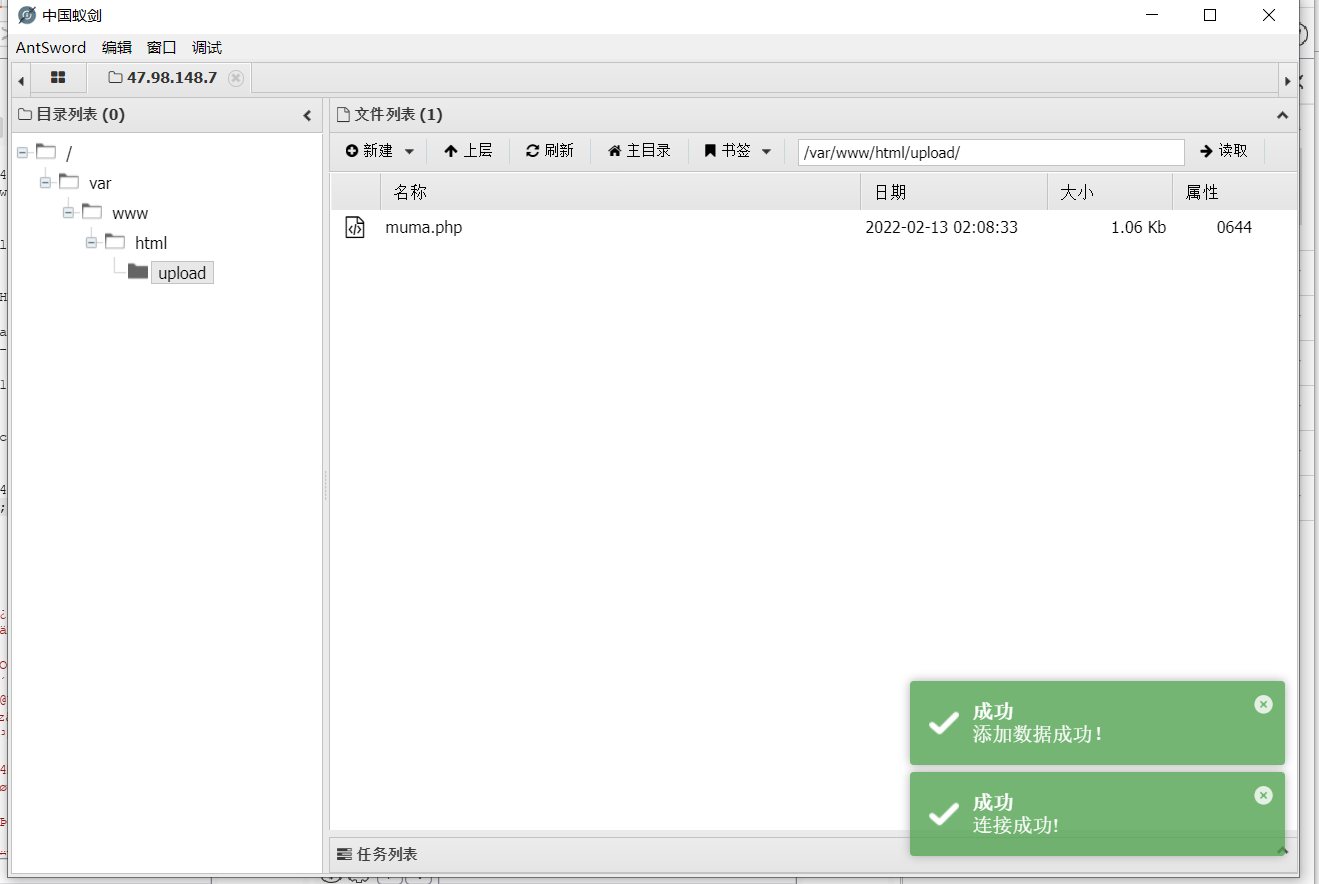This screenshot has width=1319, height=884.
Task: Dismiss the 添加数据成功 notification
Action: tap(1264, 704)
